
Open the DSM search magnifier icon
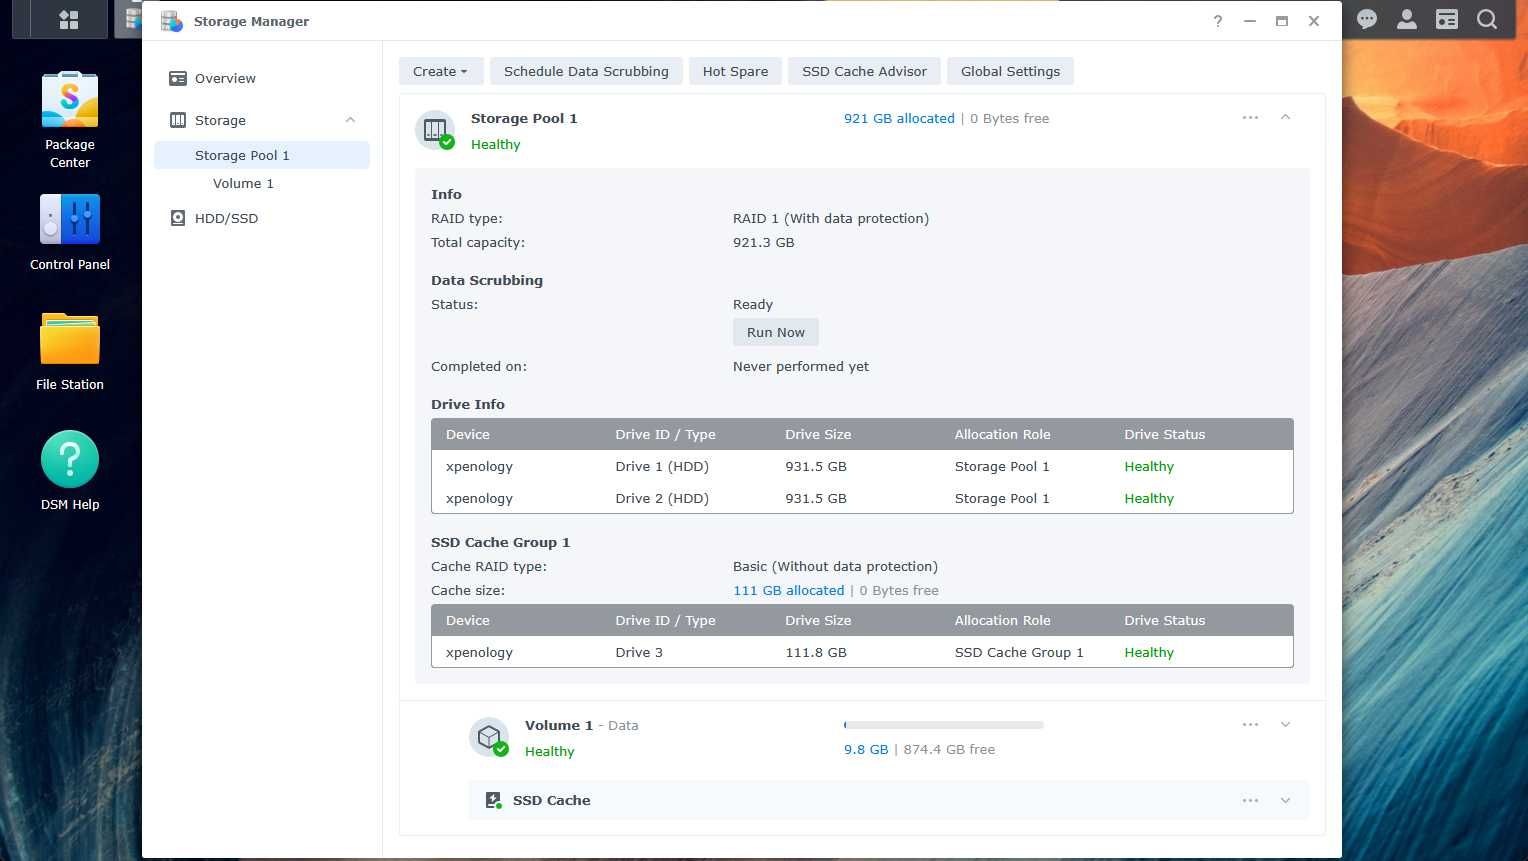[1486, 20]
